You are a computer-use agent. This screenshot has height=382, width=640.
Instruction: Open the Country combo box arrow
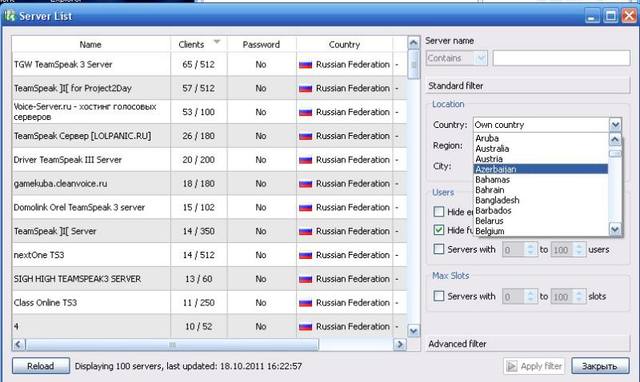point(616,124)
